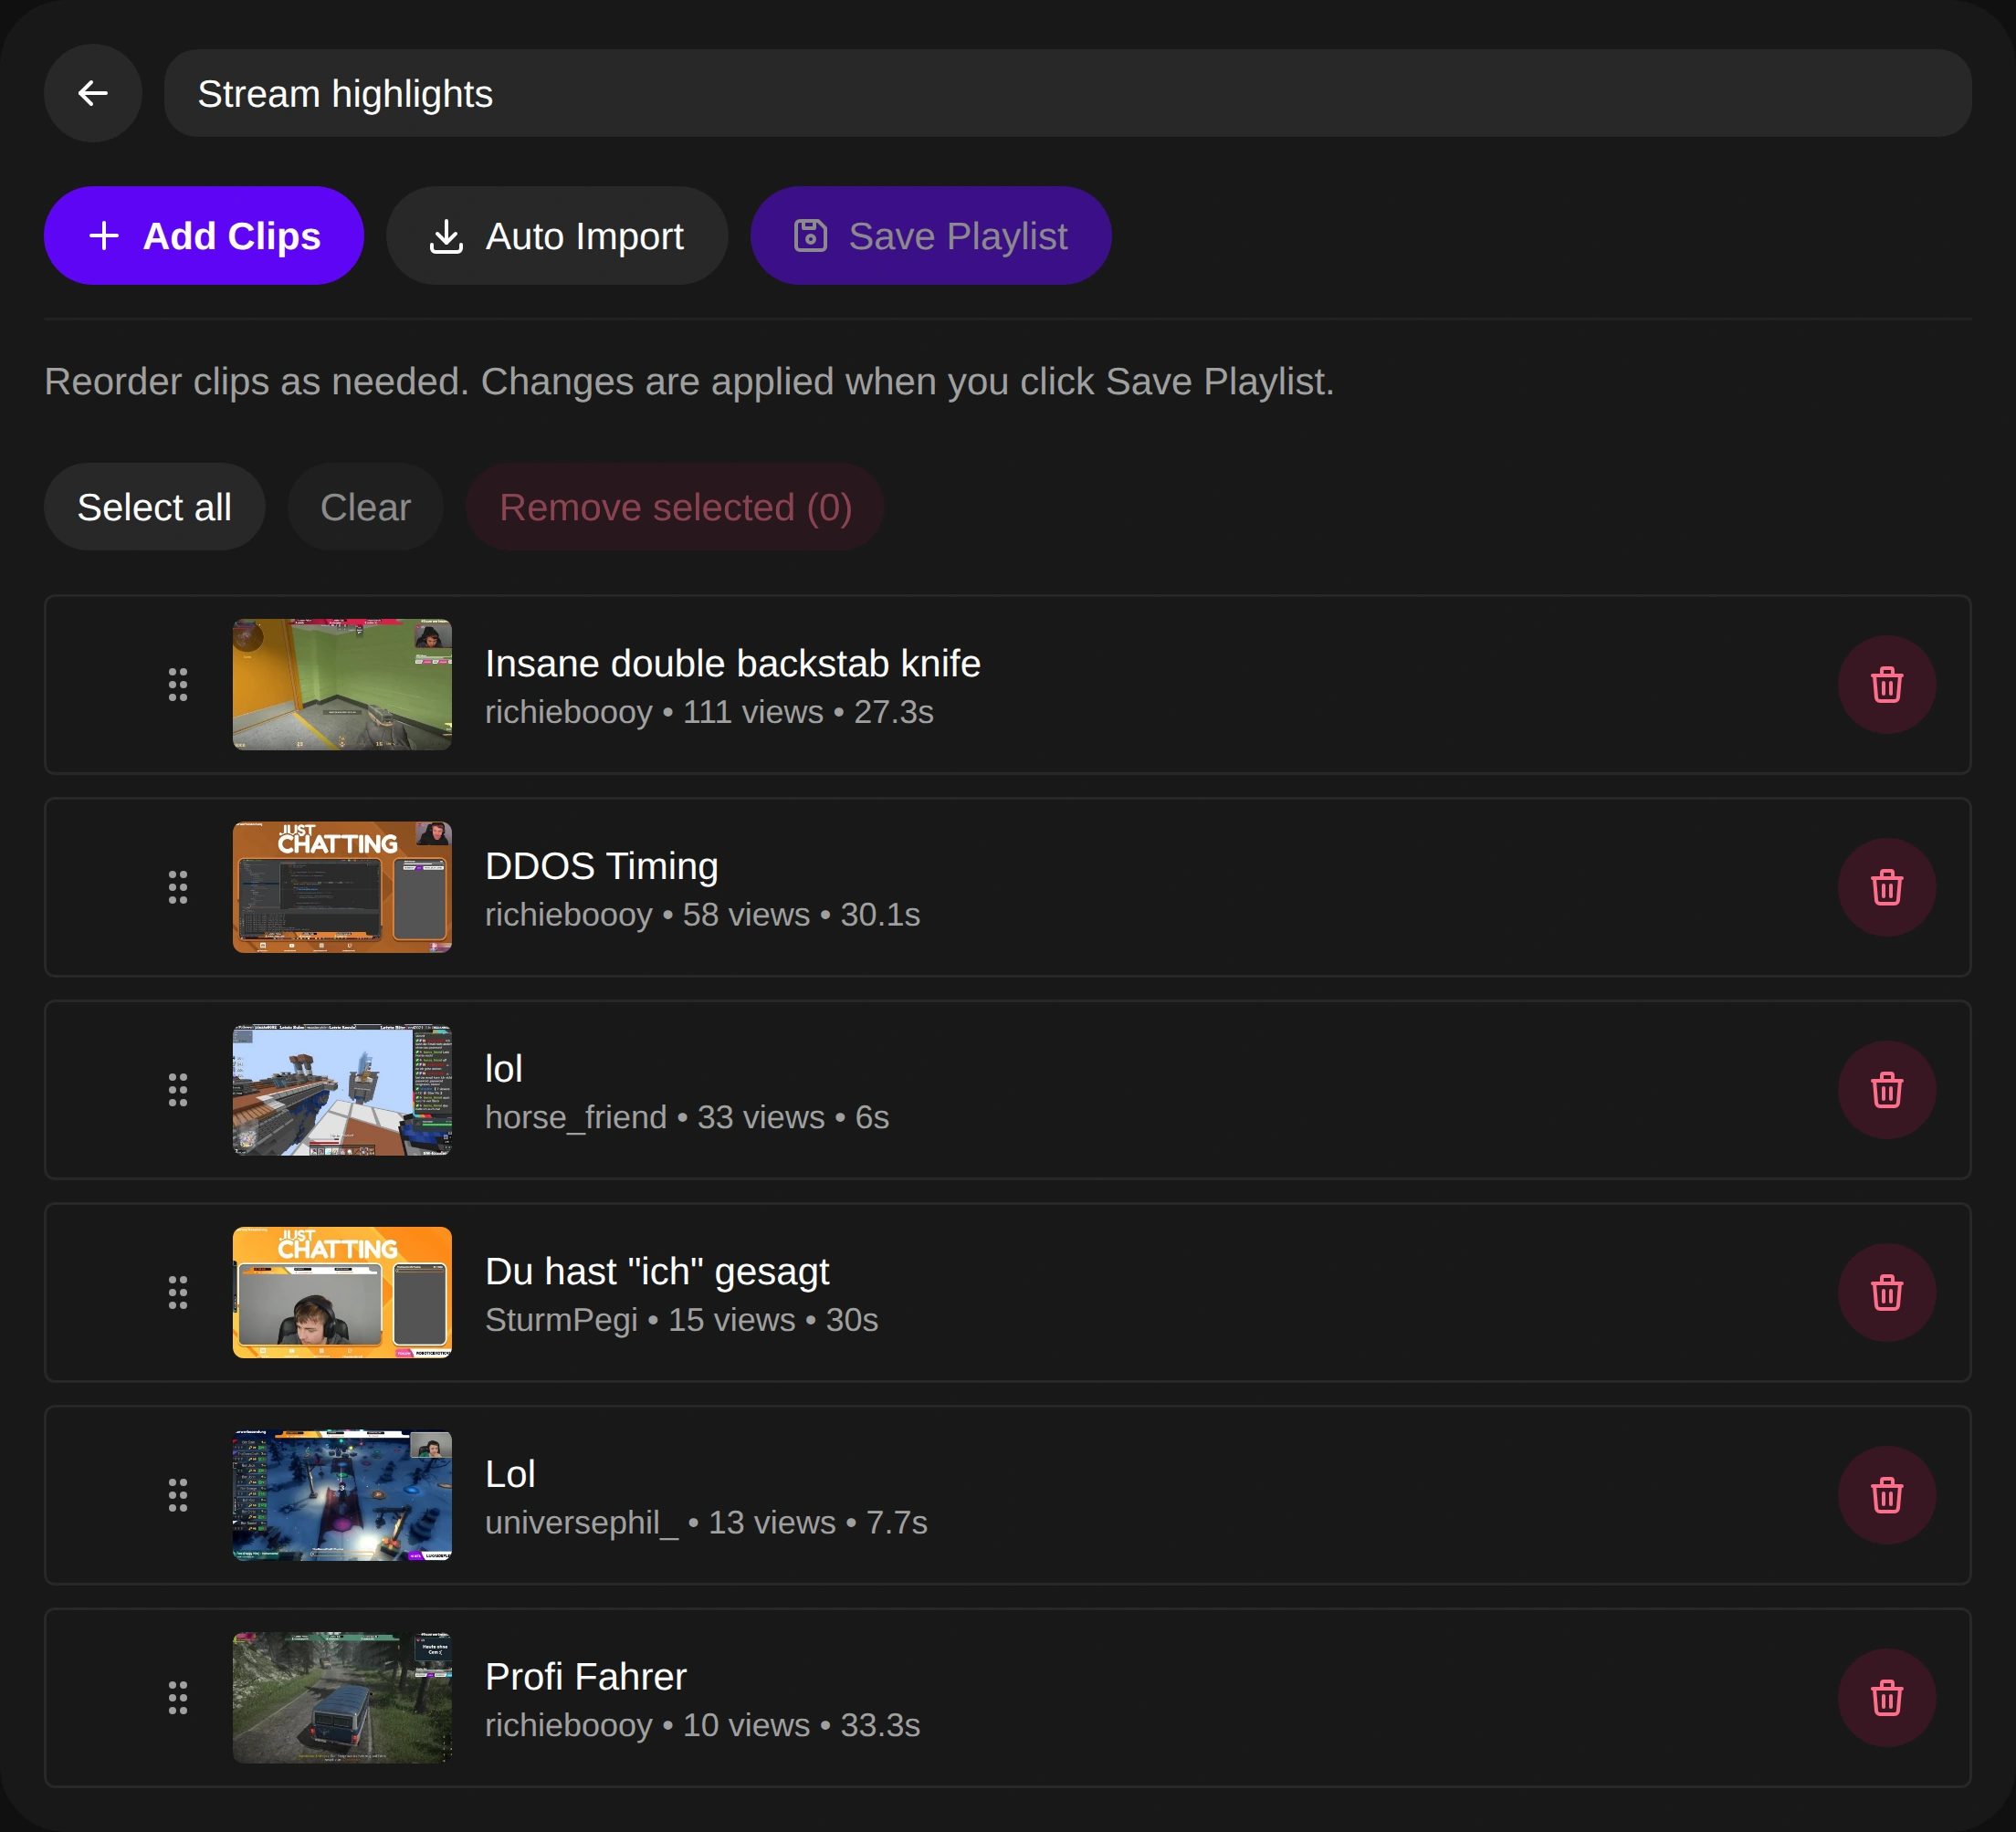Viewport: 2016px width, 1832px height.
Task: Click the drag handle for horse_friend's lol clip
Action: [x=178, y=1090]
